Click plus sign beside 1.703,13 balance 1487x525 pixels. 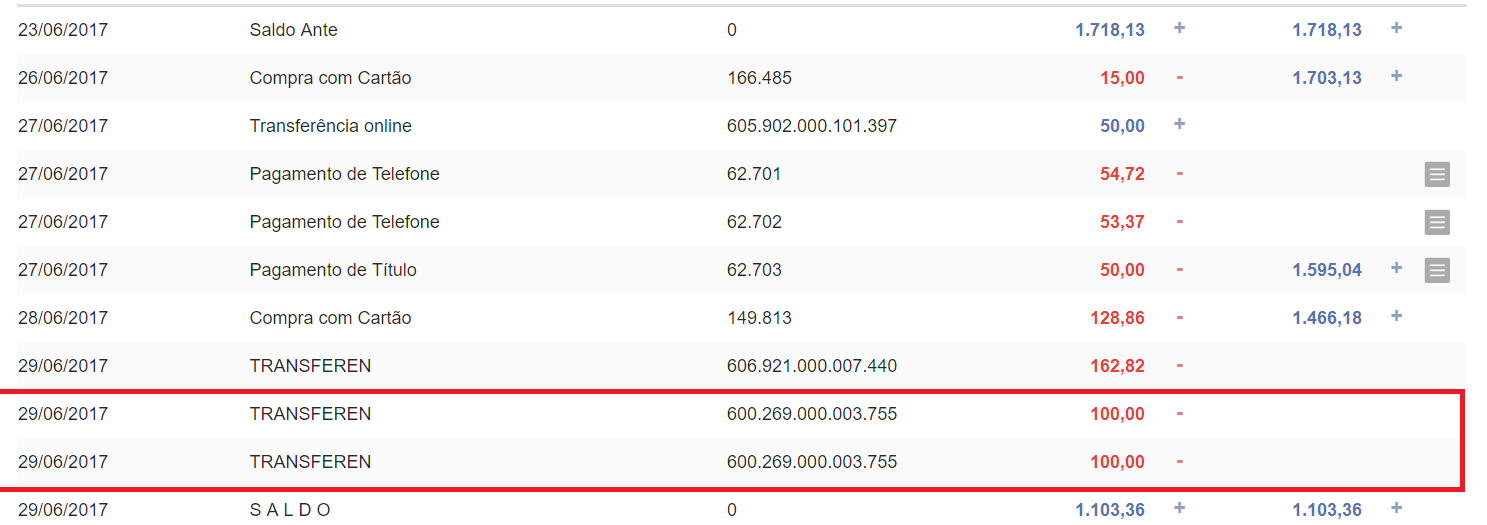coord(1396,76)
